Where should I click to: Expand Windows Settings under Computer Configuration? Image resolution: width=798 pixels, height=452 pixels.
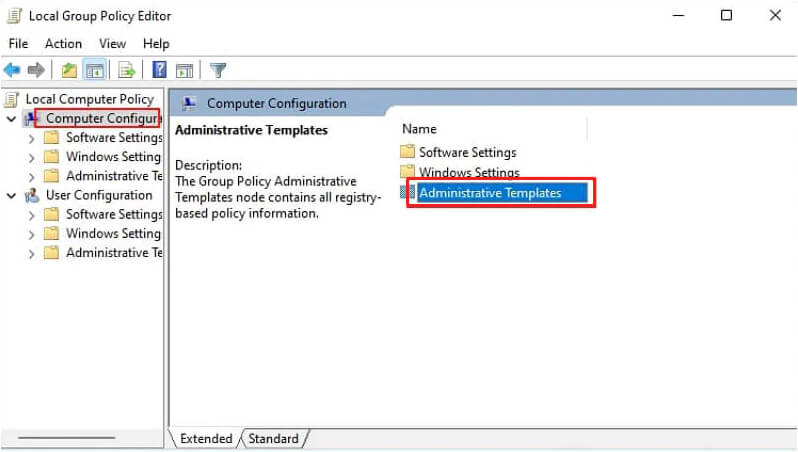tap(32, 158)
